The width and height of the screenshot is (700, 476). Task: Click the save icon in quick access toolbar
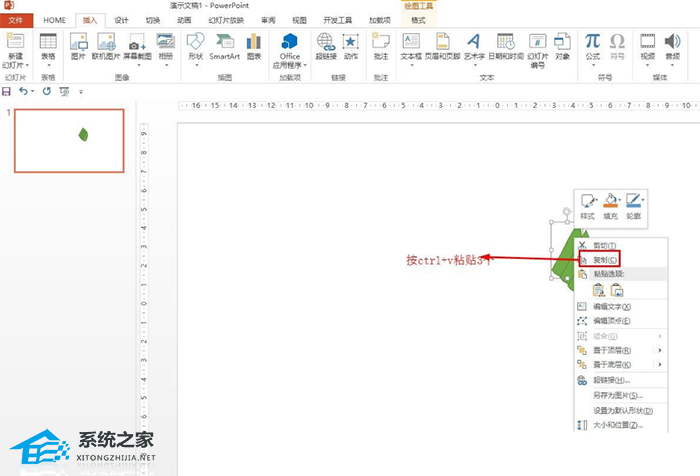tap(6, 92)
